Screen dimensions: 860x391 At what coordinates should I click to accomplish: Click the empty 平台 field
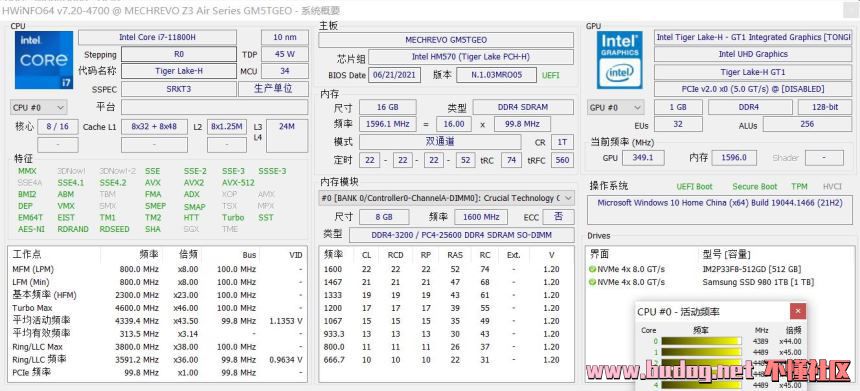click(214, 107)
